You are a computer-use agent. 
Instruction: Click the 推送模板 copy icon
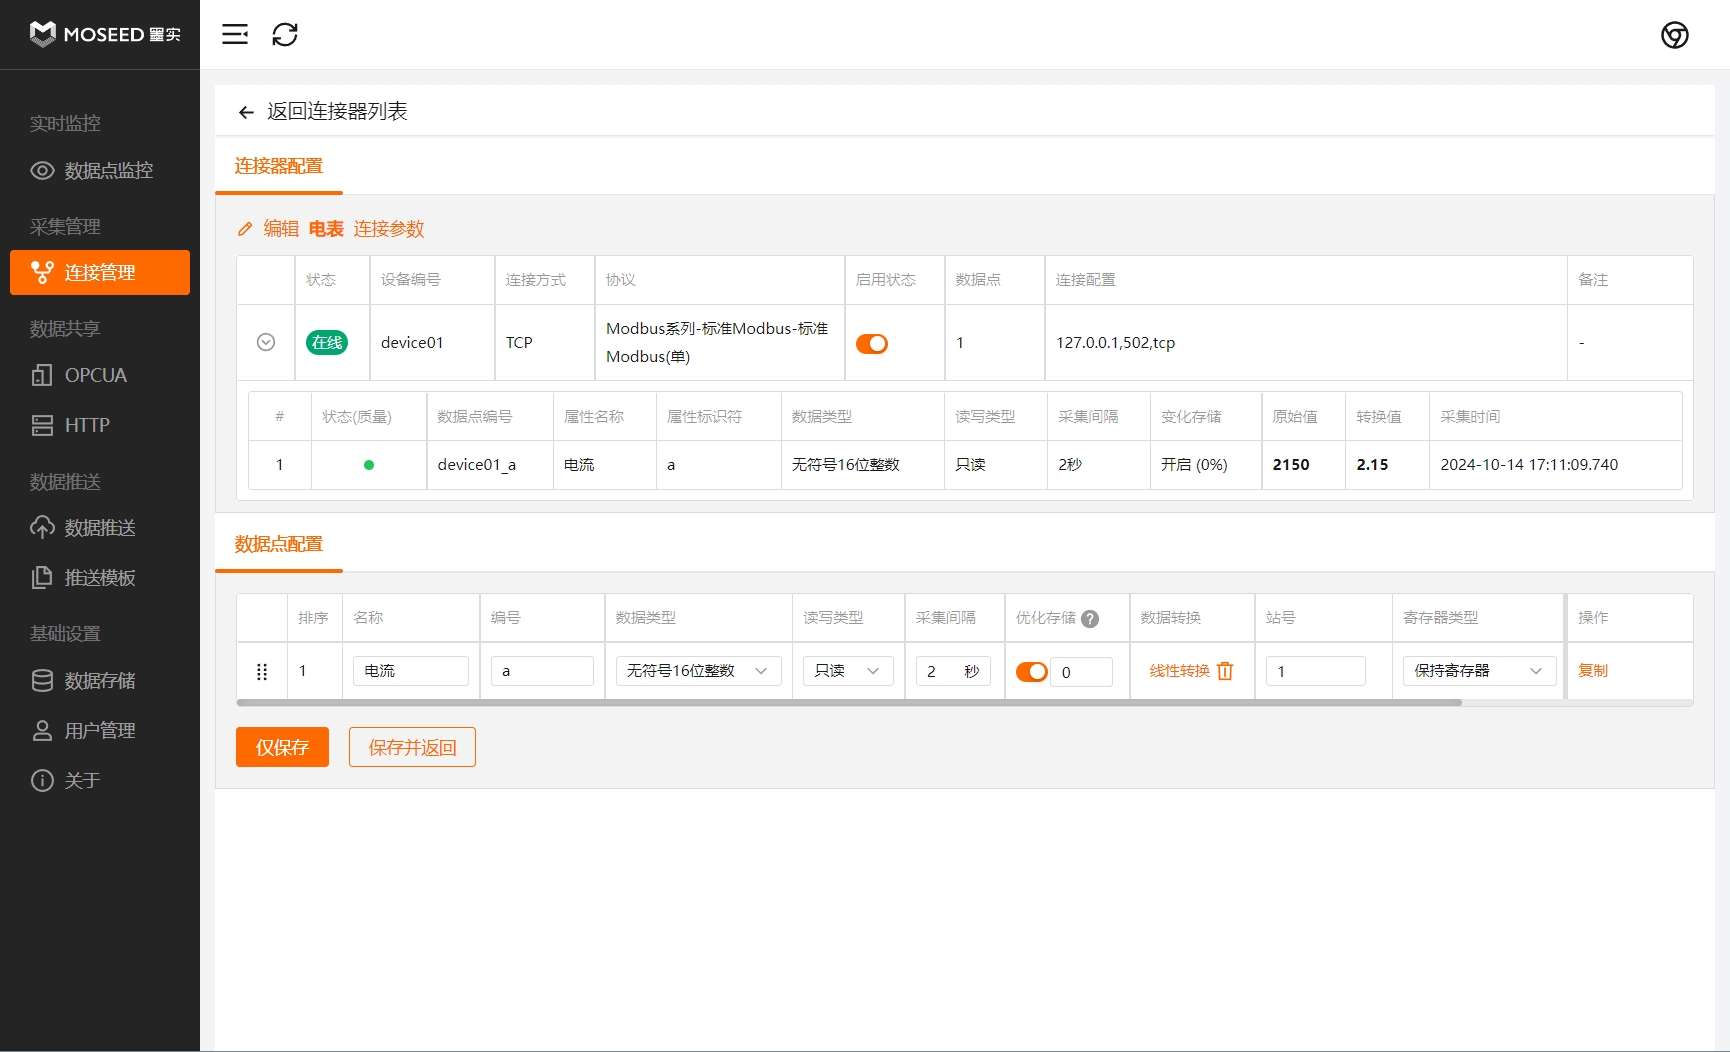click(x=42, y=577)
